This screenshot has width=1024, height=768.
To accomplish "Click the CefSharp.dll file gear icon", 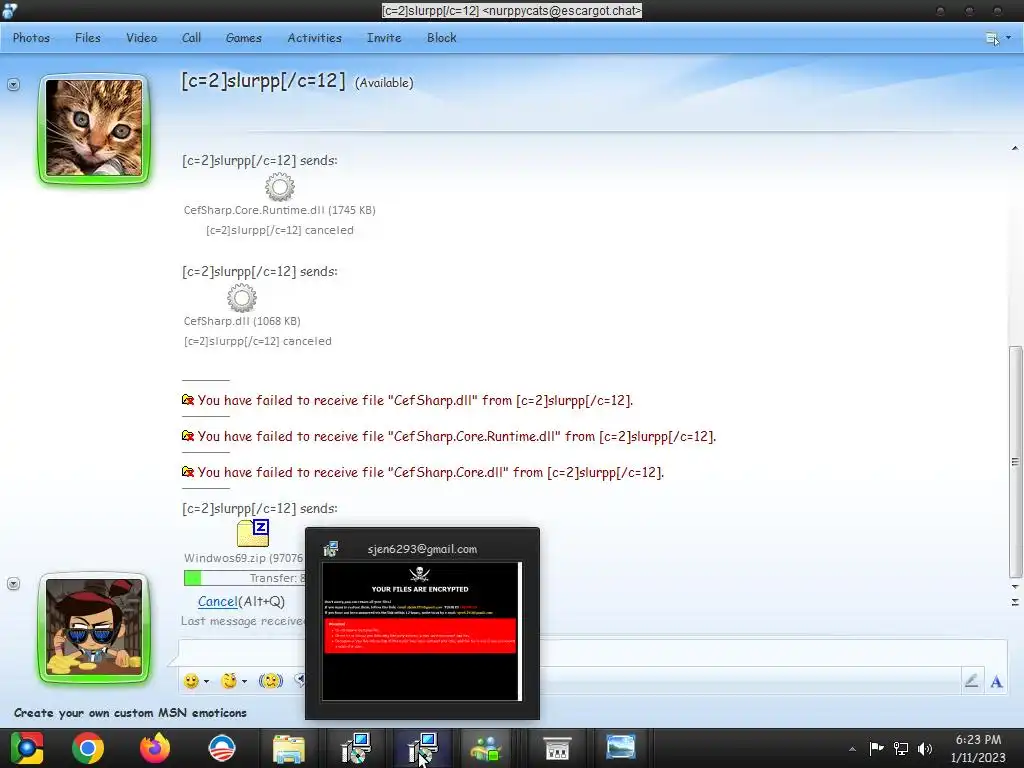I will point(242,298).
